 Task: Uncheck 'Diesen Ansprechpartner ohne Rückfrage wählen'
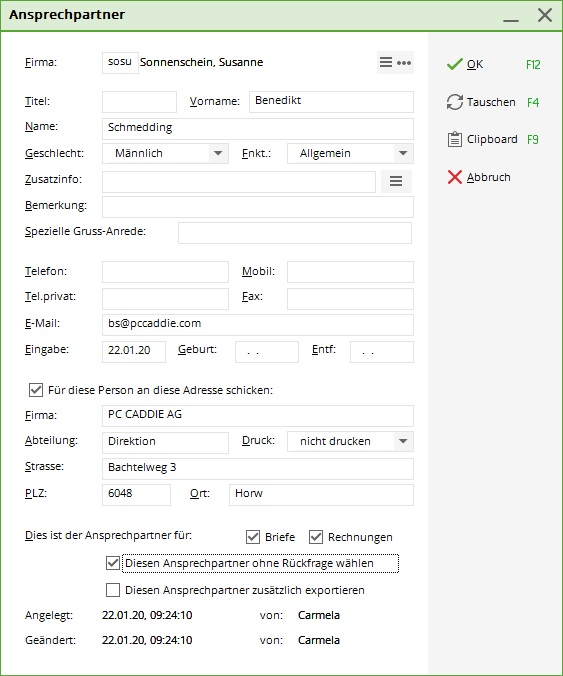coord(113,563)
